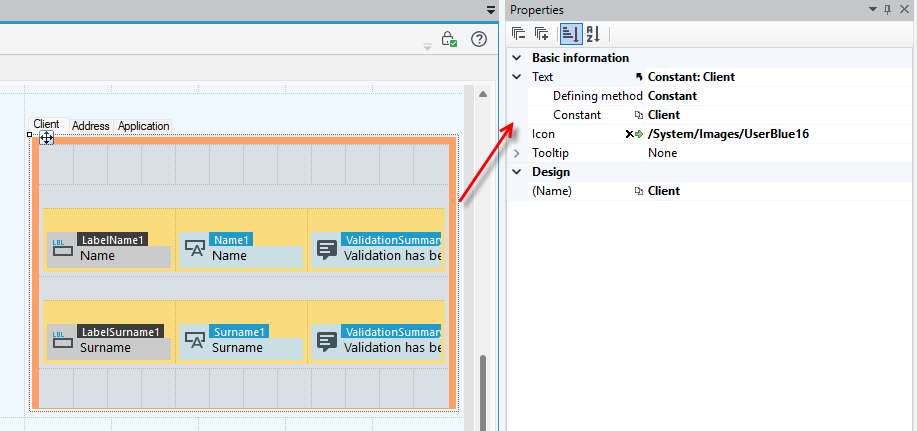
Task: Select the ValidationSummary control in Name row
Action: pyautogui.click(x=376, y=248)
